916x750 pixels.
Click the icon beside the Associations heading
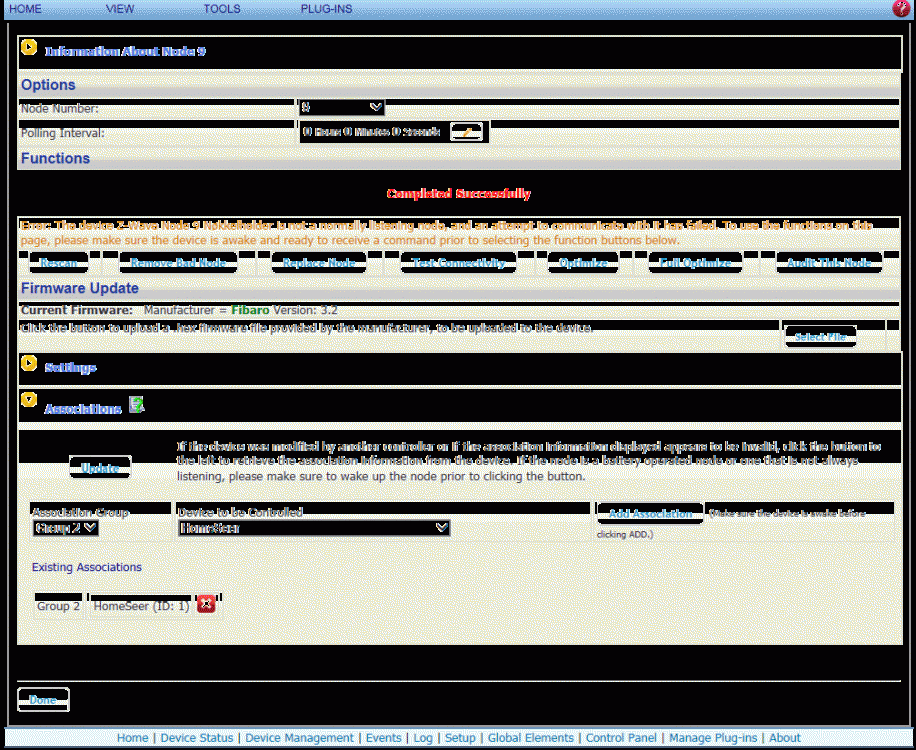coord(137,405)
